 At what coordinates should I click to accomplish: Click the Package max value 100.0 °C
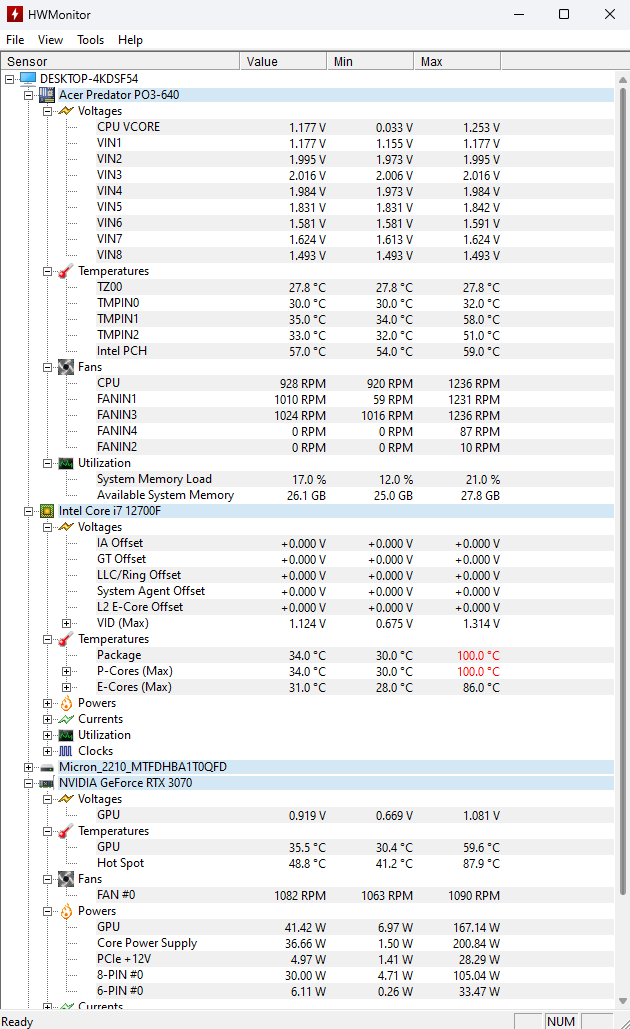(478, 656)
